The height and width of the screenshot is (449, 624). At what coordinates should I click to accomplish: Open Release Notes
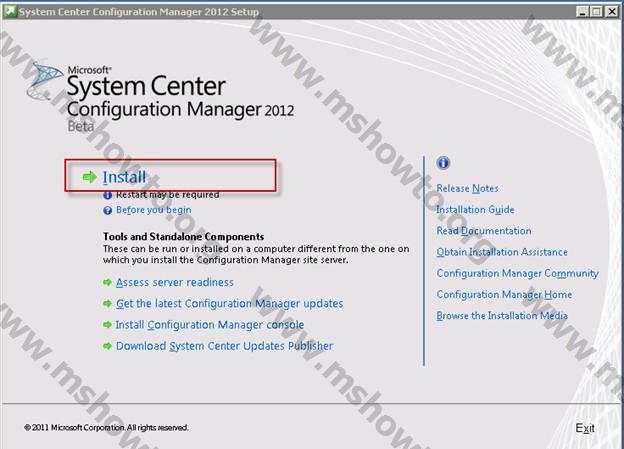(x=467, y=188)
